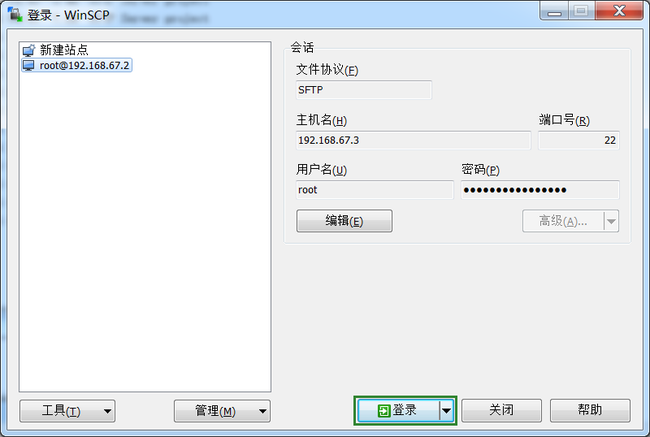Open the dropdown arrow next to 登录
Screen dimensions: 650x437
(x=446, y=410)
